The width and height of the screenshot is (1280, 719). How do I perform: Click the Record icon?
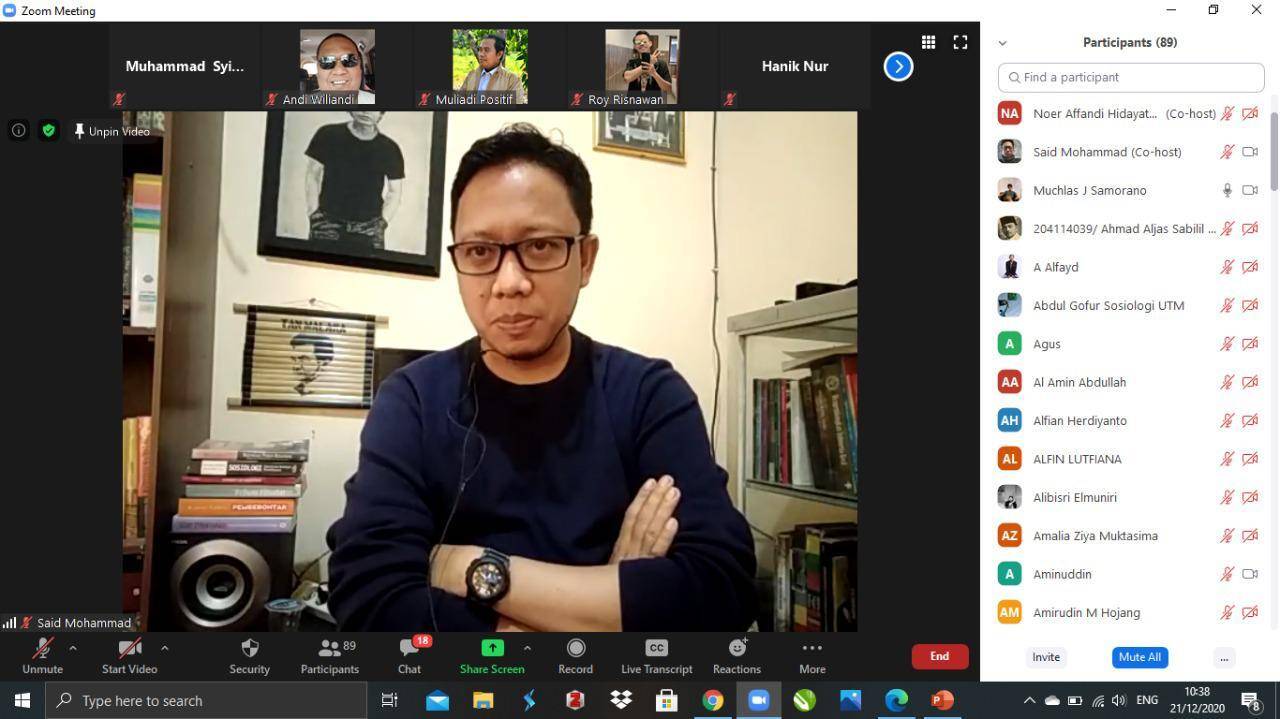[x=575, y=649]
